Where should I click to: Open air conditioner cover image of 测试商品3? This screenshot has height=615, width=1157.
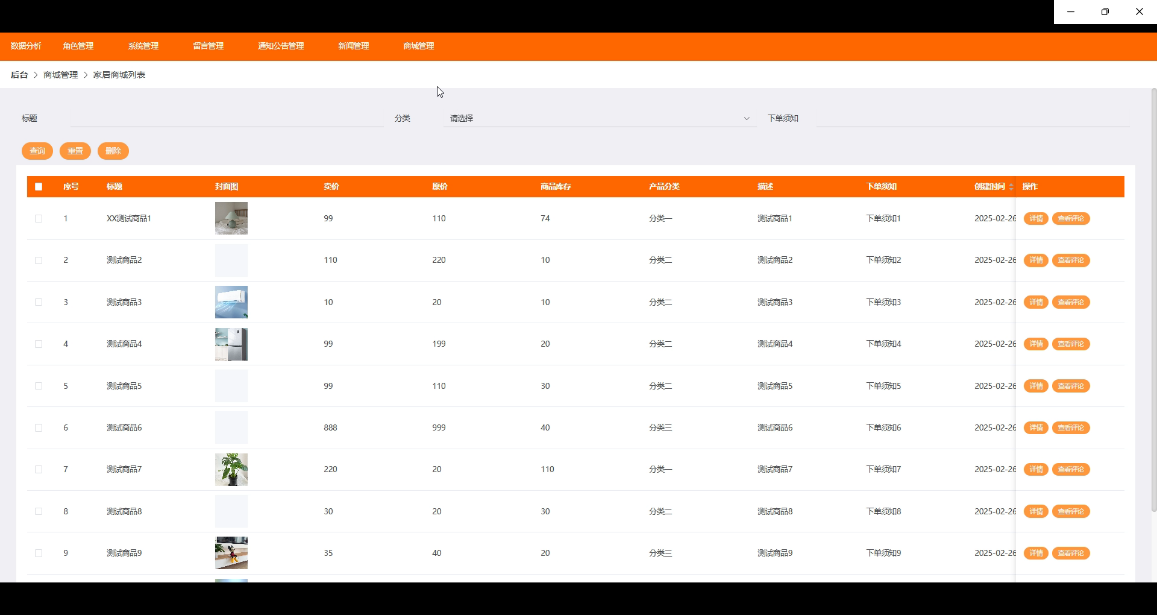click(x=231, y=302)
